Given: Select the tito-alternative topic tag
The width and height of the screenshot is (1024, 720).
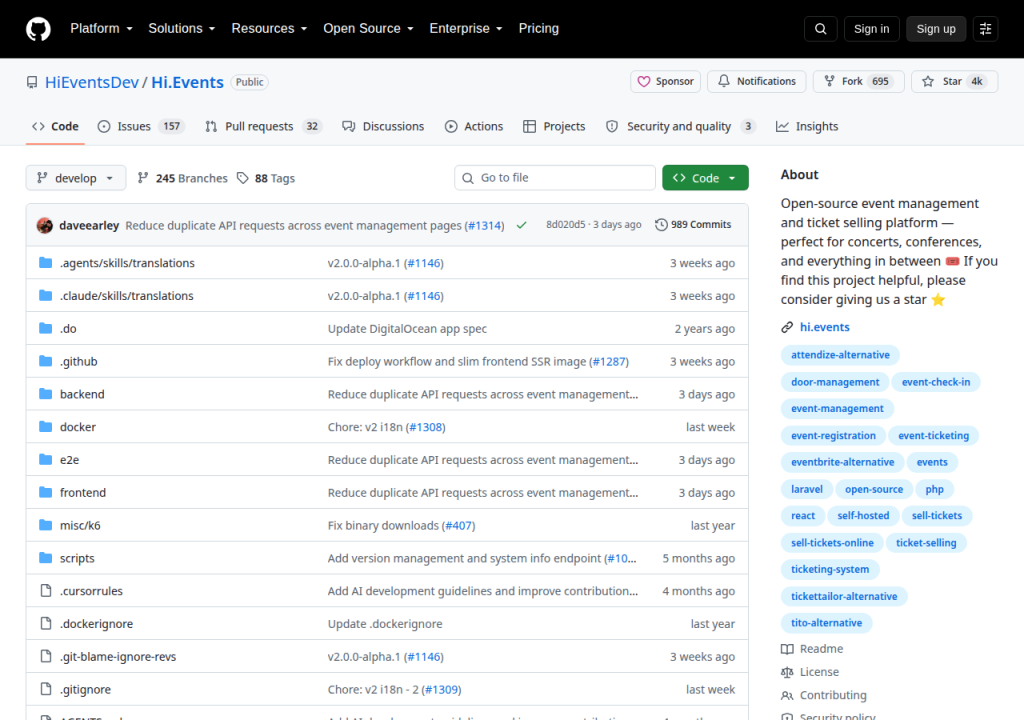Looking at the screenshot, I should coord(826,623).
